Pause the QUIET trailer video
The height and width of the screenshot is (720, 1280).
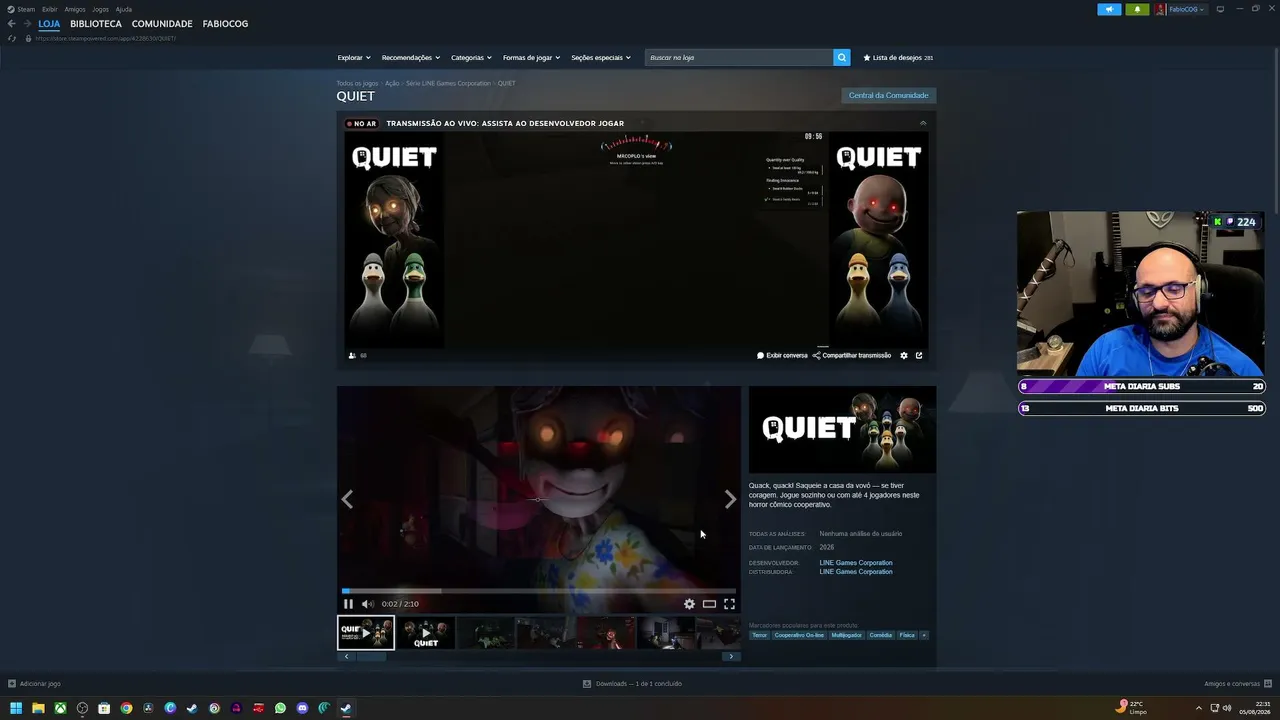coord(348,604)
